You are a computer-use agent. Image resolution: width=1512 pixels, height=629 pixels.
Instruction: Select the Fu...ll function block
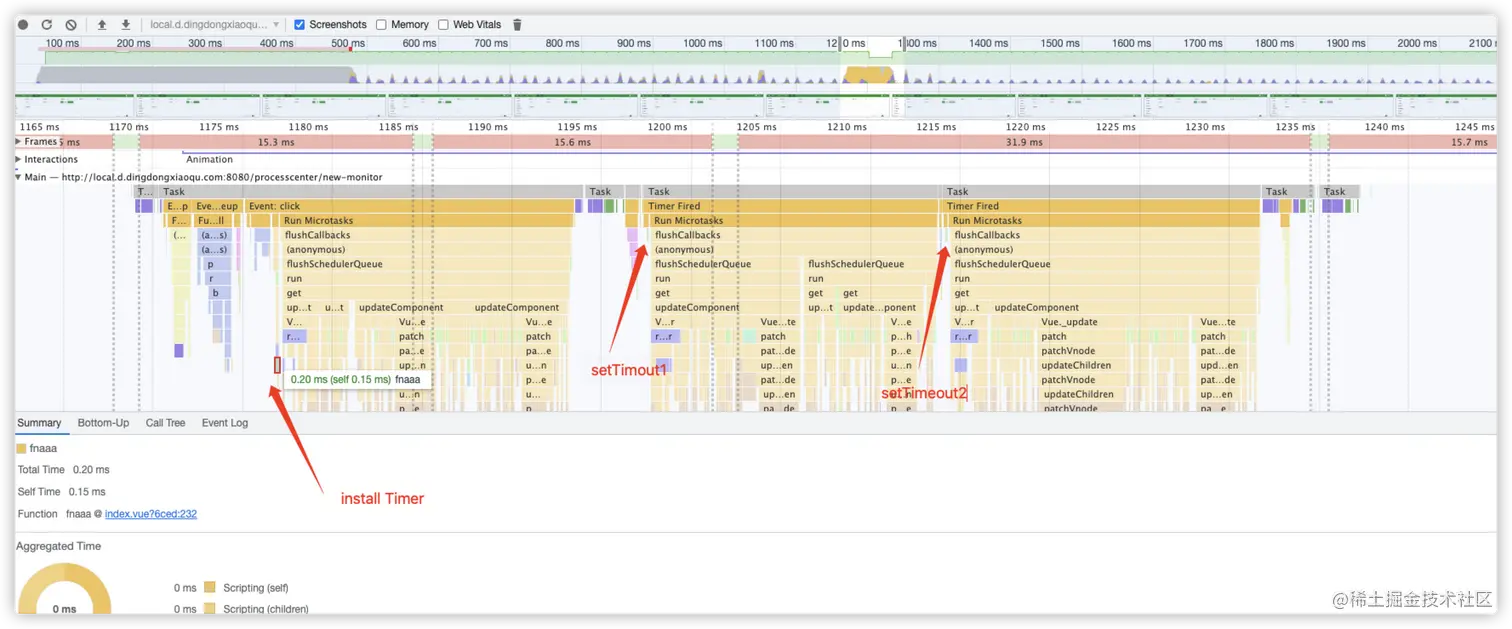(x=213, y=221)
